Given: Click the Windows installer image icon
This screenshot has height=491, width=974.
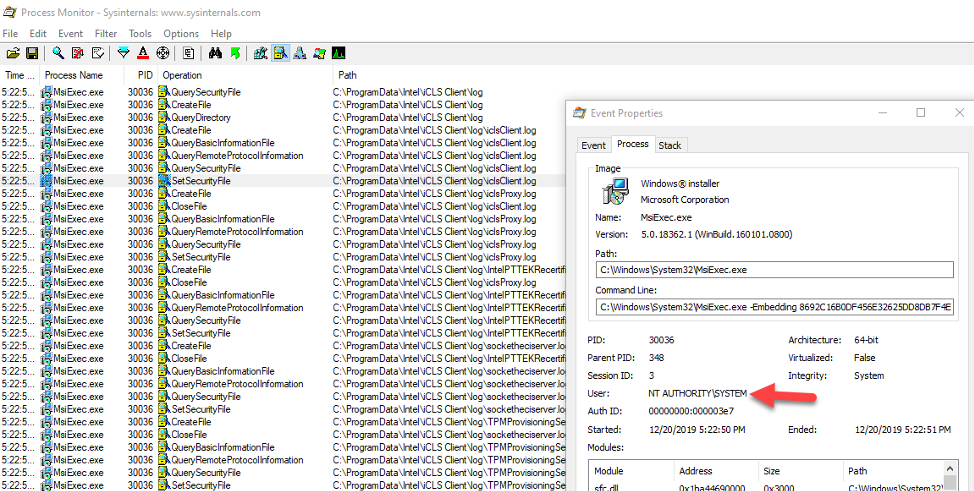Looking at the screenshot, I should (x=615, y=191).
